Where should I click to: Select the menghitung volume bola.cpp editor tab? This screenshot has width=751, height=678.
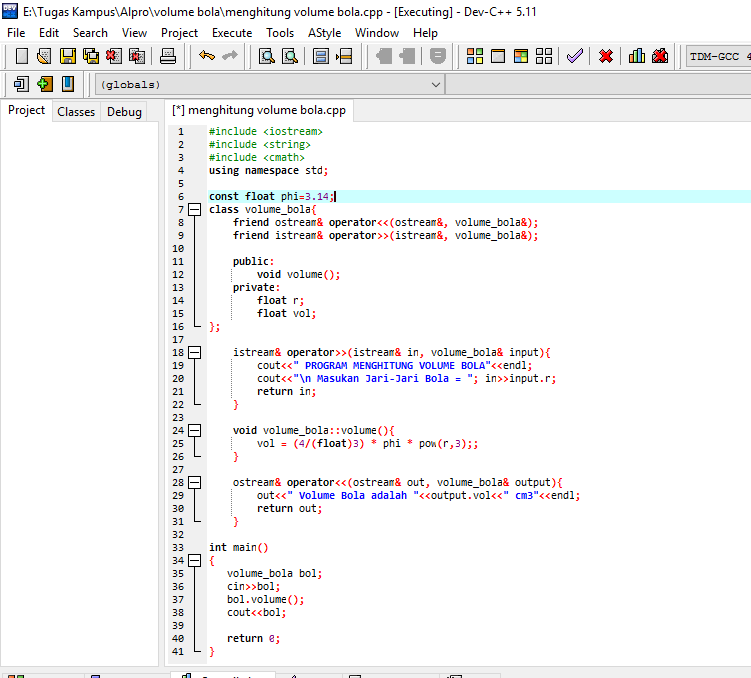pos(259,110)
